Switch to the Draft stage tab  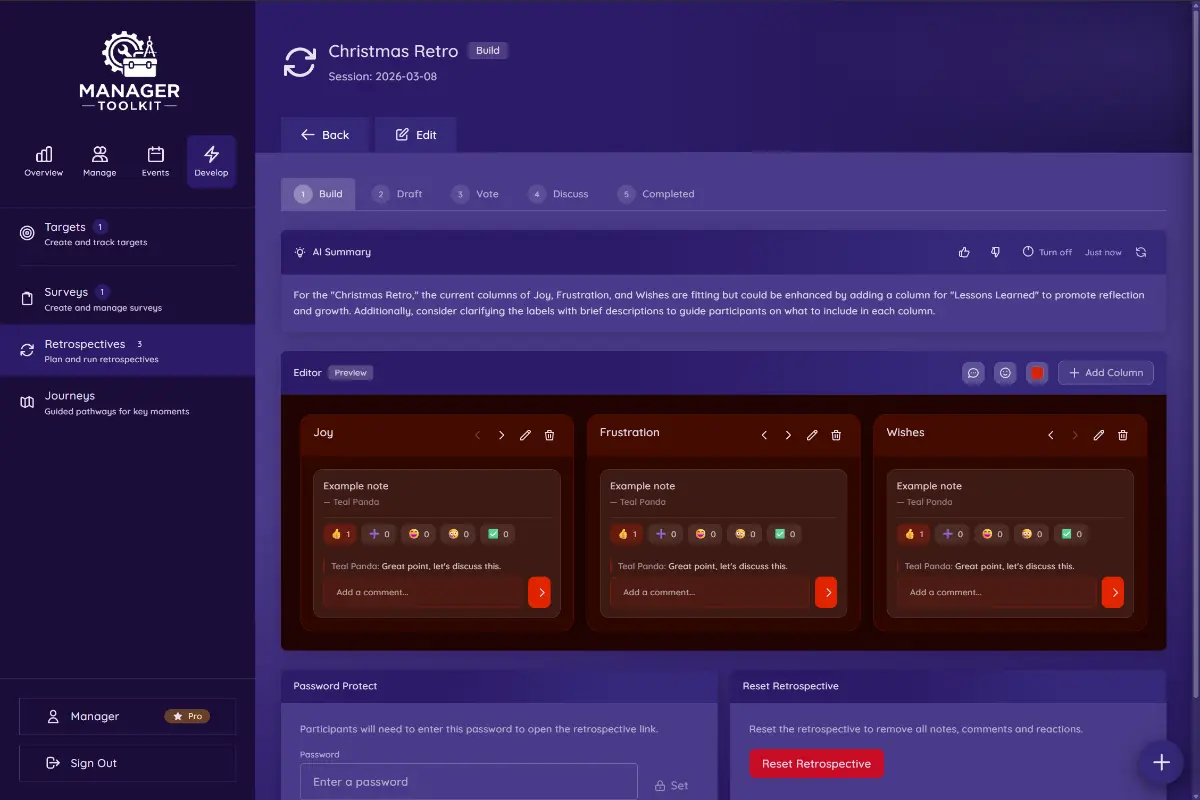coord(399,194)
